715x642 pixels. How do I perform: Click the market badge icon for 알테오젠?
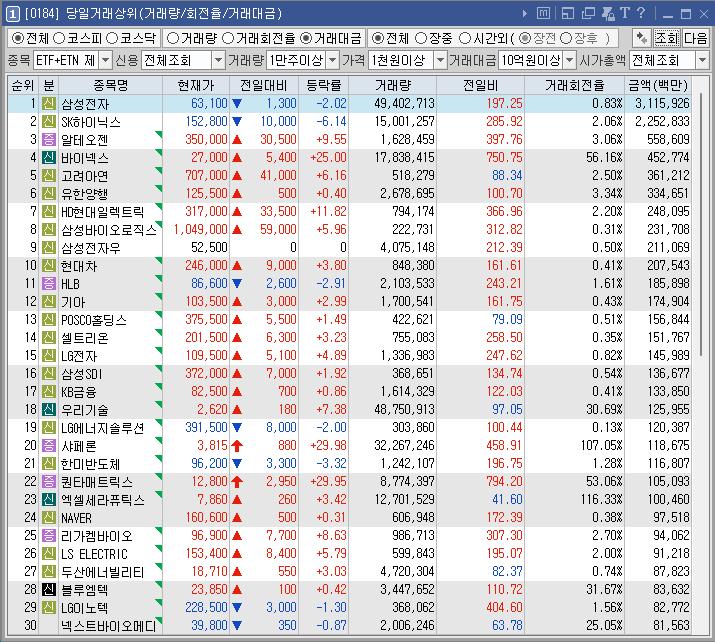(x=49, y=140)
